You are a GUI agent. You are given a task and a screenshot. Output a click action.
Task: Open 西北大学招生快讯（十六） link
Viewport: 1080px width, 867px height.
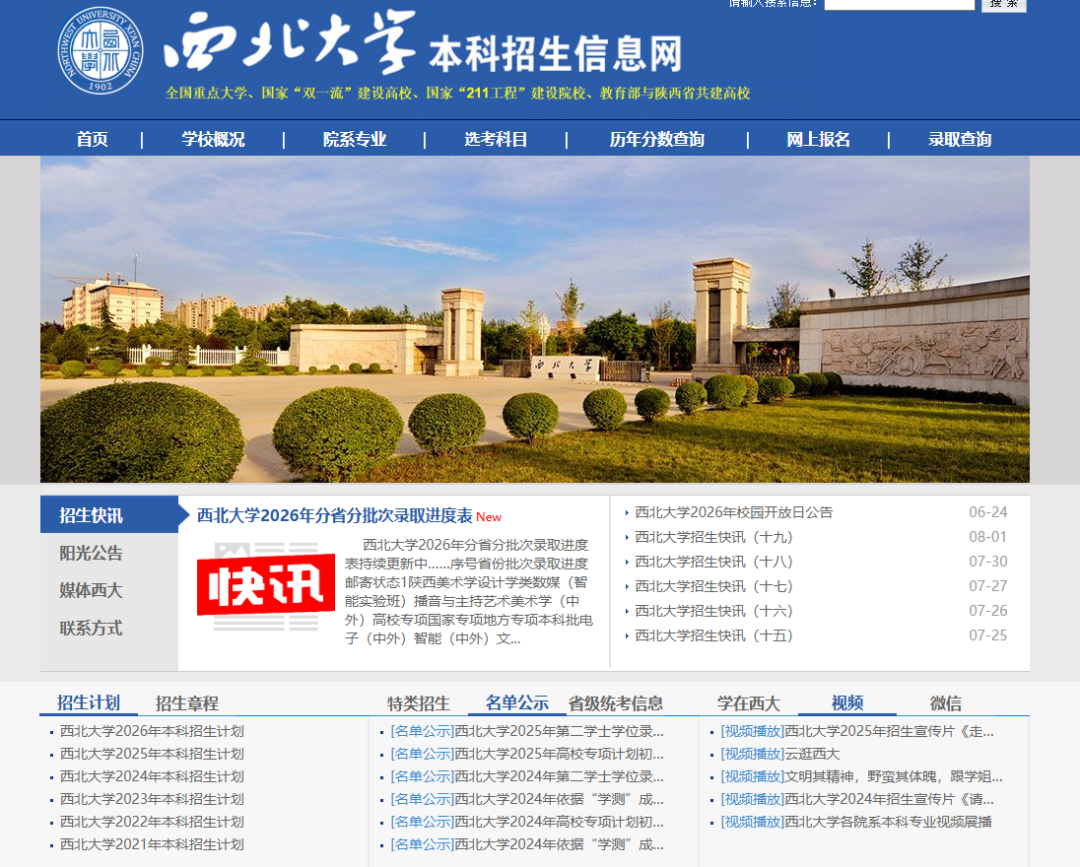[x=714, y=611]
